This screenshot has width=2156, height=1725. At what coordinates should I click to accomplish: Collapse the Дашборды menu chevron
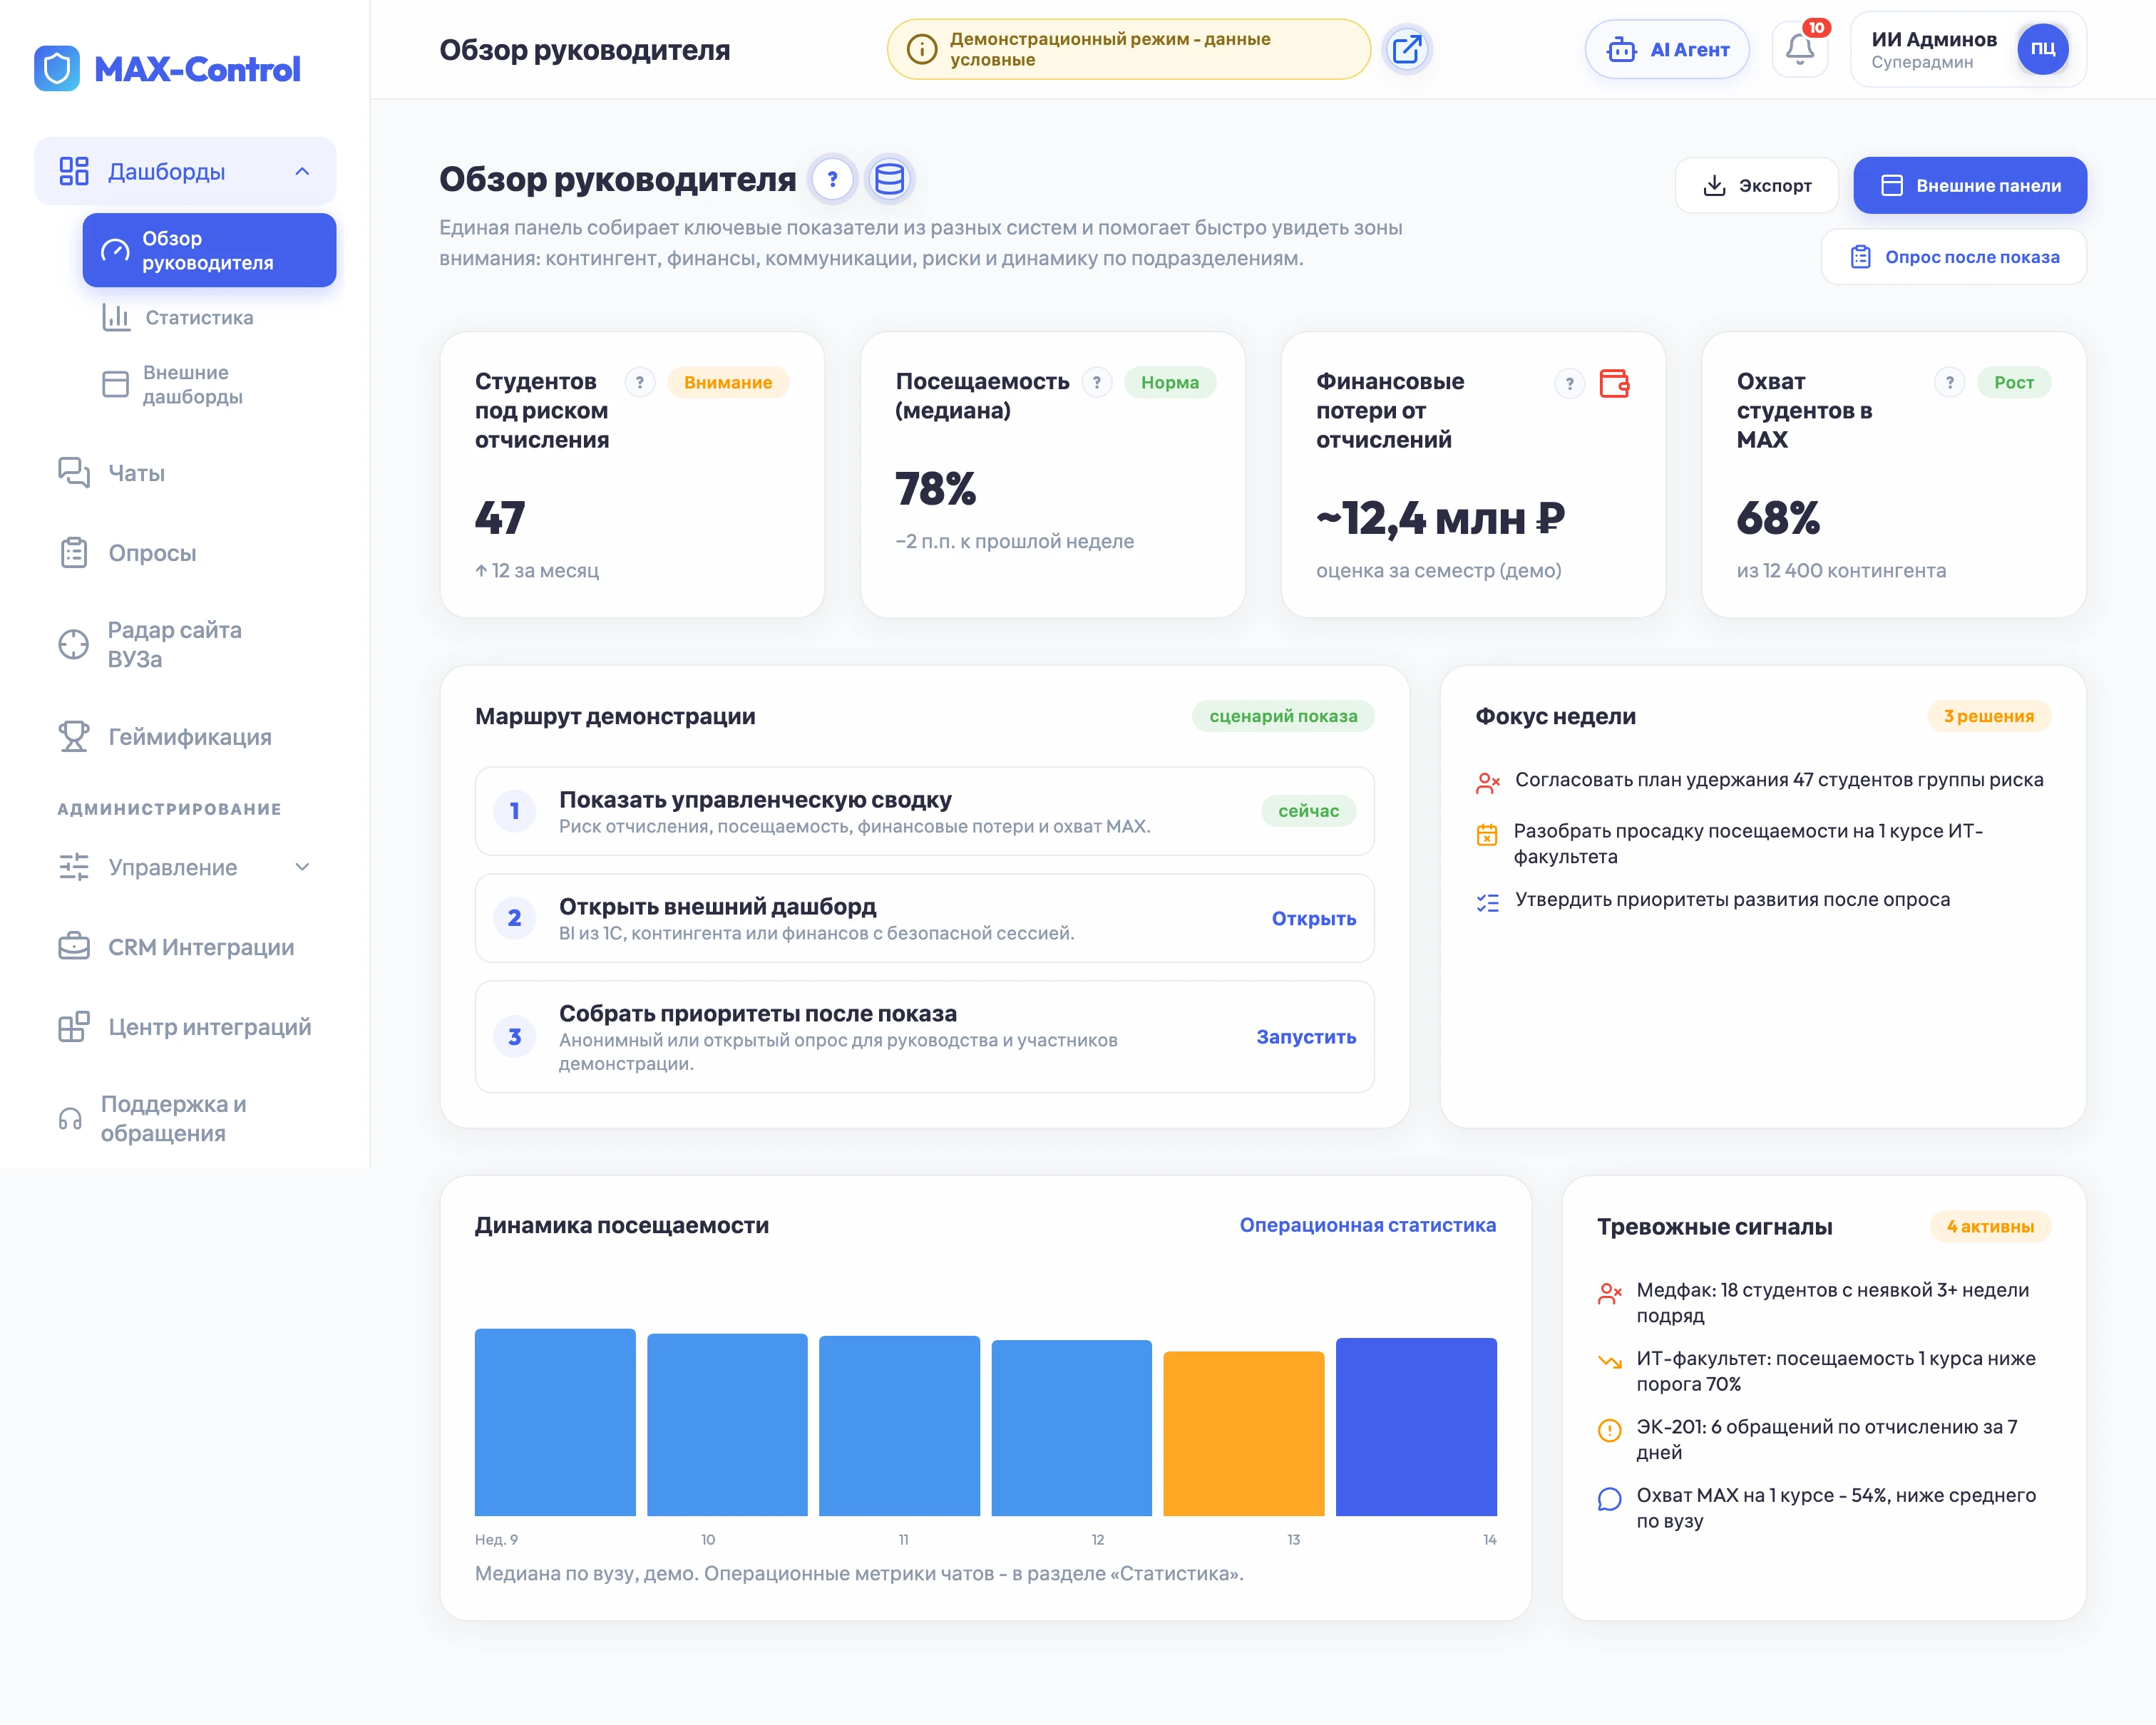pyautogui.click(x=302, y=172)
